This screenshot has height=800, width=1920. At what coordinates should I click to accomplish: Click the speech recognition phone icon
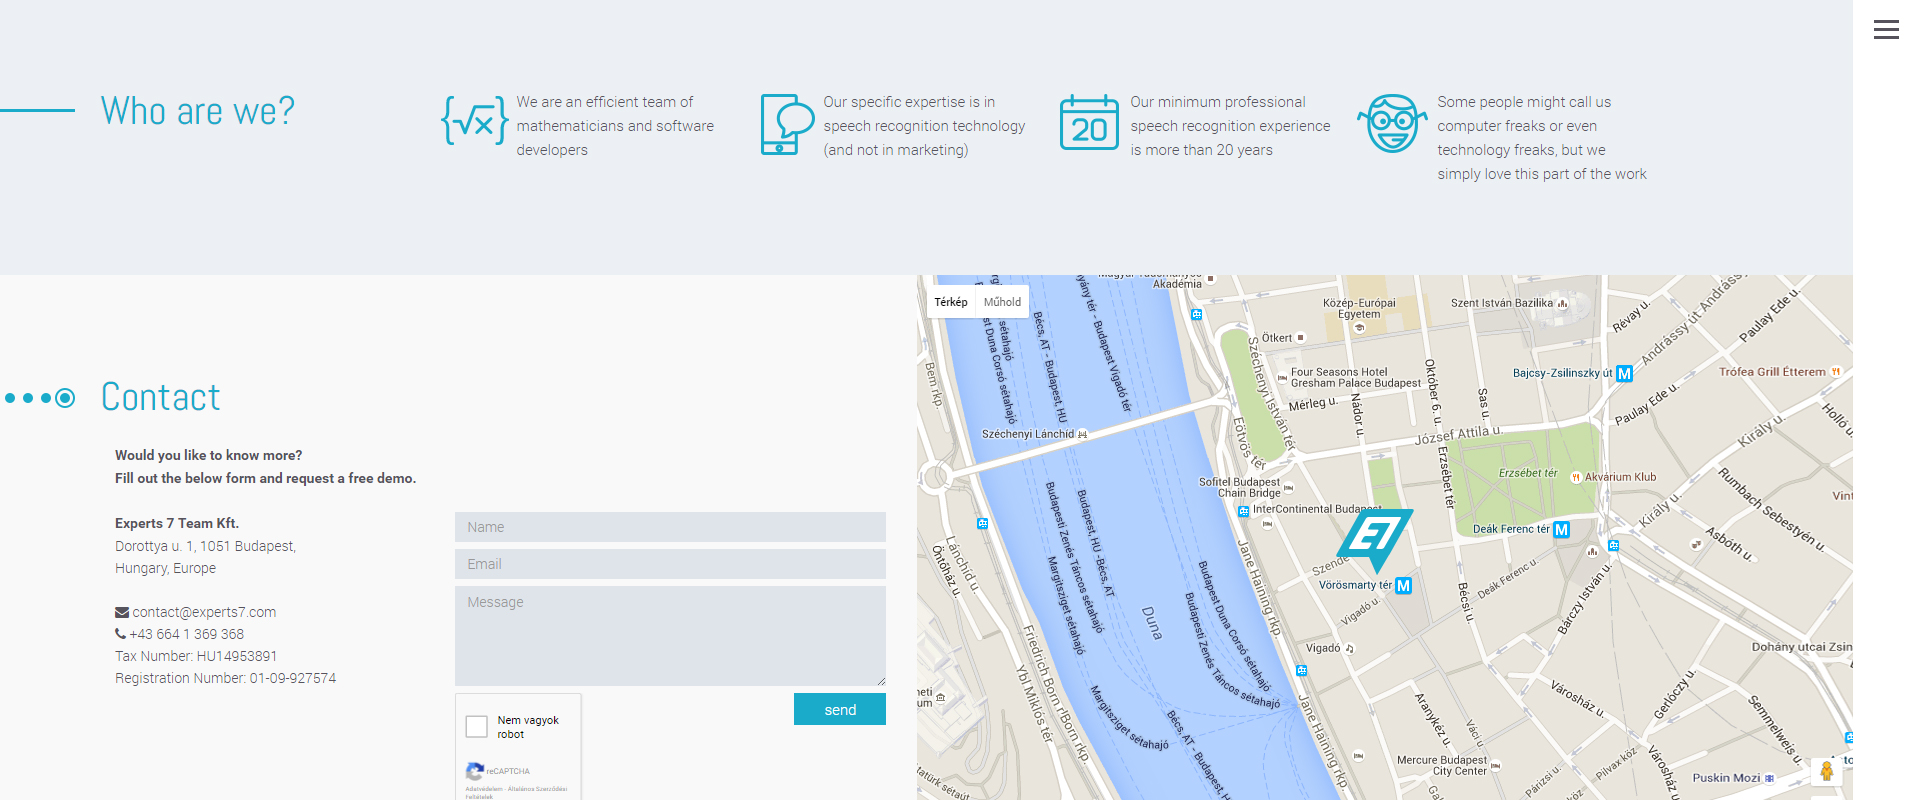[786, 124]
